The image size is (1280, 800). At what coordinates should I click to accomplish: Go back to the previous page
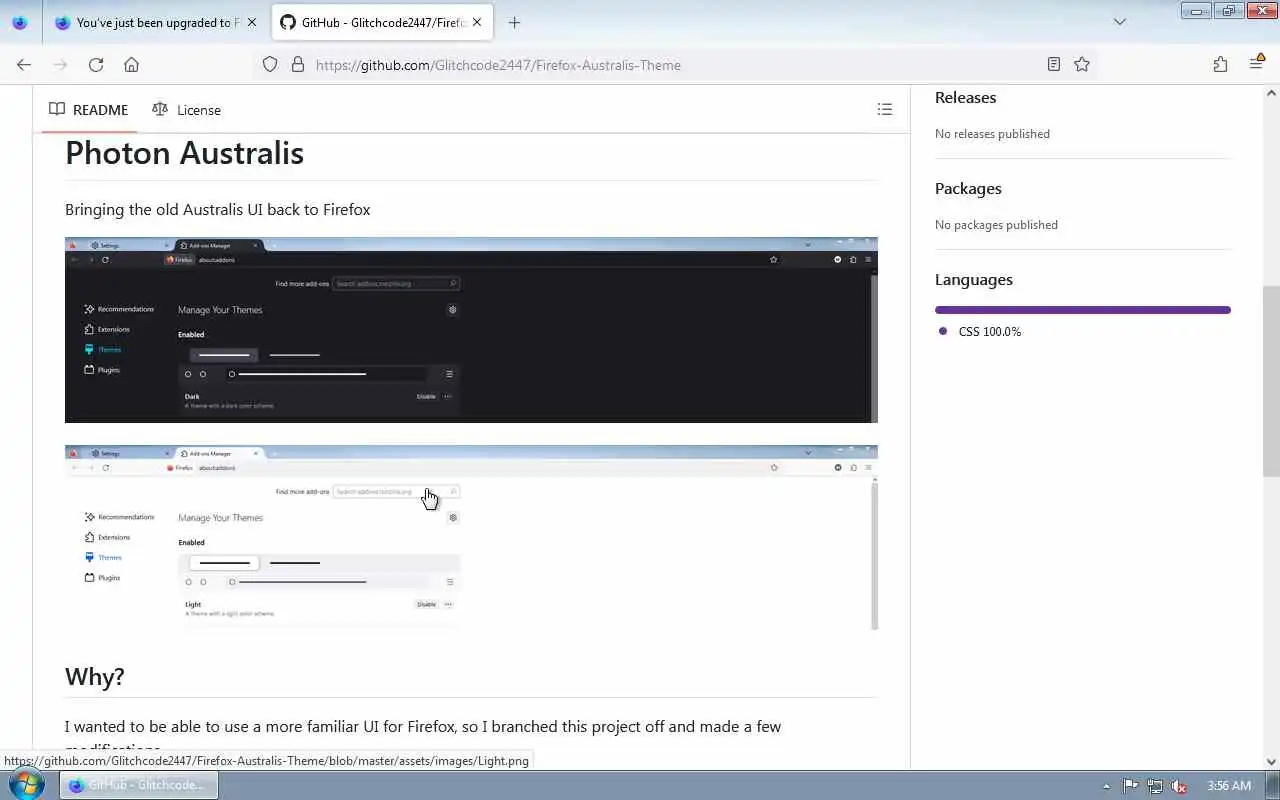24,65
